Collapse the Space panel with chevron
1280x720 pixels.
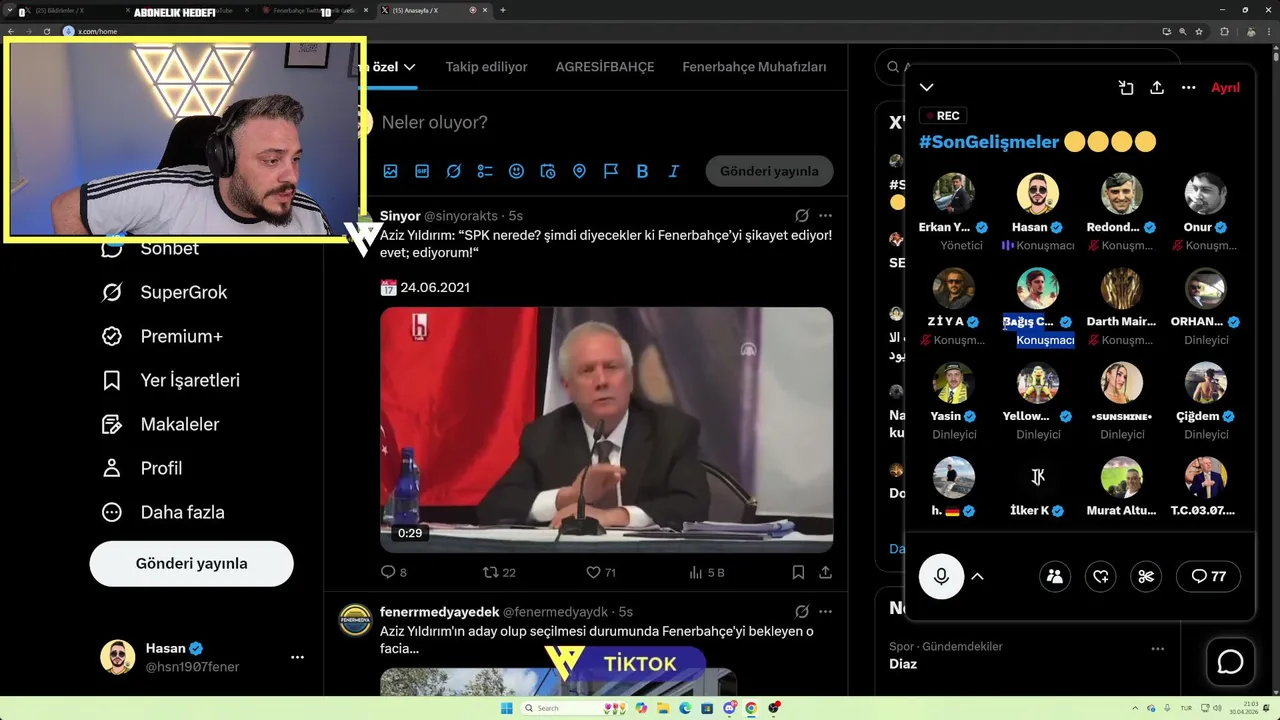coord(927,88)
